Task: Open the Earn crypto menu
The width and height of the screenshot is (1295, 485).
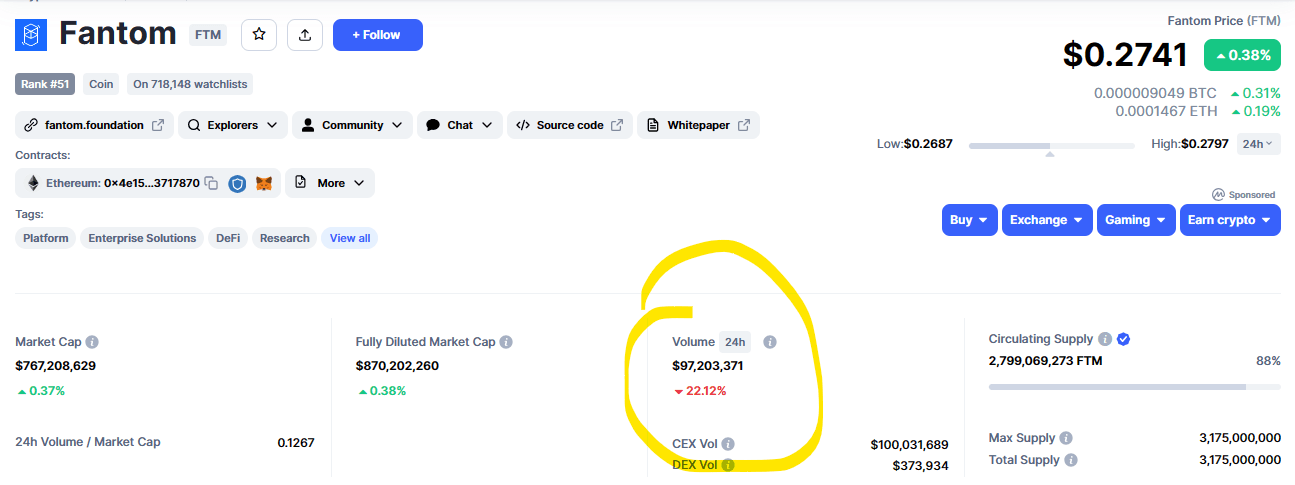Action: point(1230,220)
